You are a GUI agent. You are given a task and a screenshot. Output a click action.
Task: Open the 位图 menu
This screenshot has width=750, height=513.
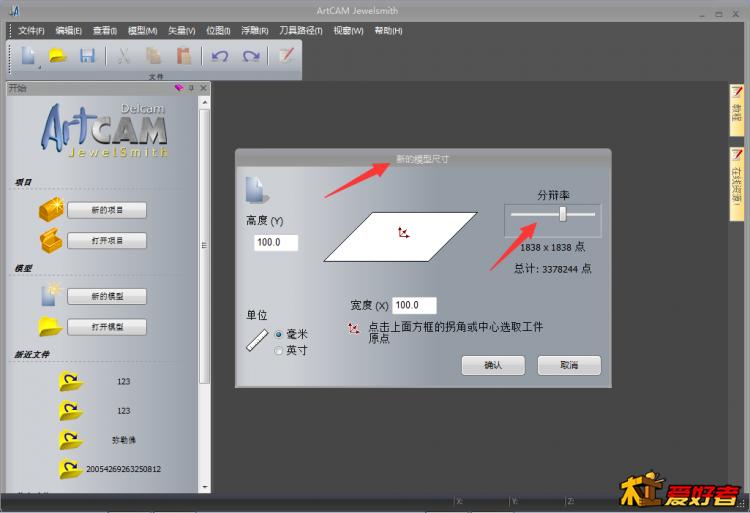(x=218, y=31)
